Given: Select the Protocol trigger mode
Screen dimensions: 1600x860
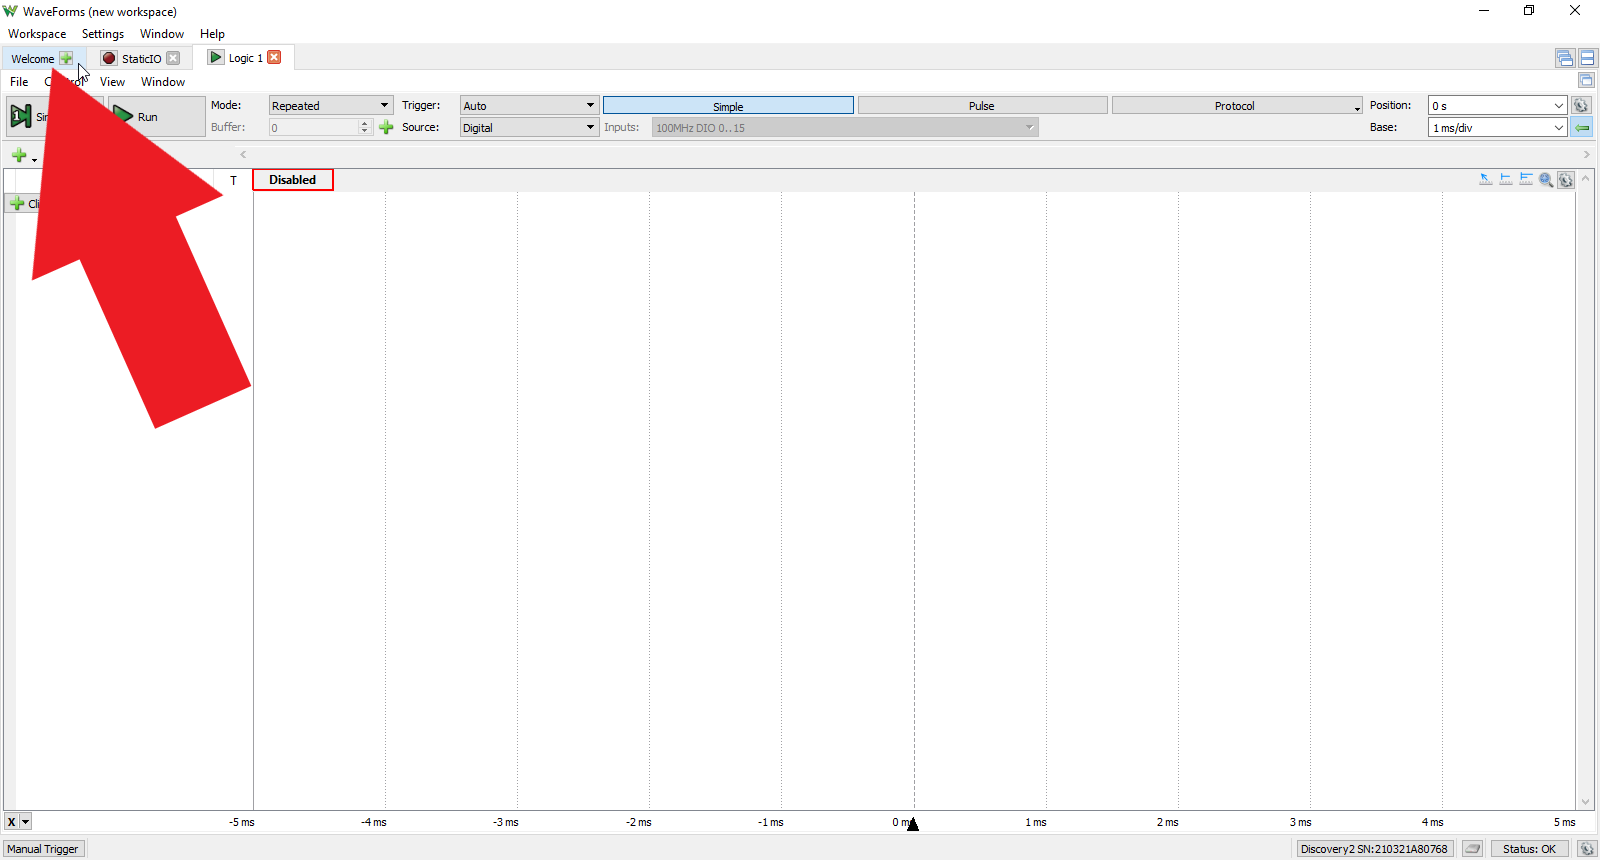Looking at the screenshot, I should click(x=1237, y=106).
